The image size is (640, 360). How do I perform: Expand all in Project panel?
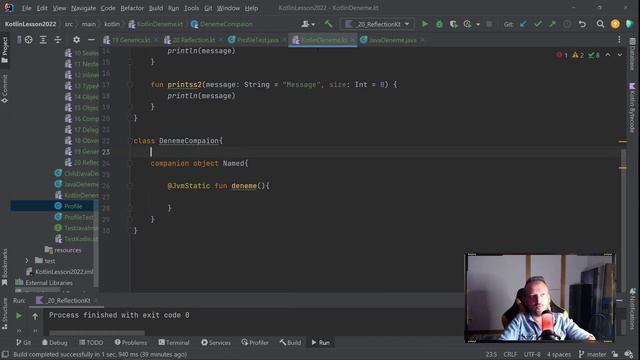[43, 40]
